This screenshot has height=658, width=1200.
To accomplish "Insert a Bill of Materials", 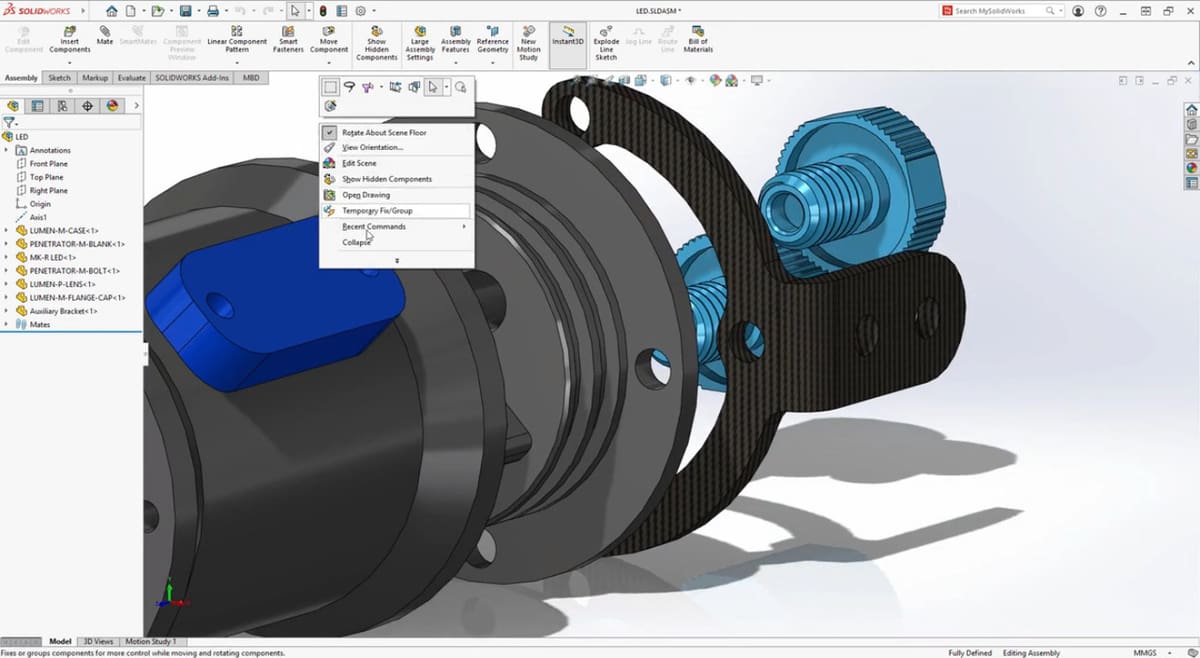I will (698, 39).
